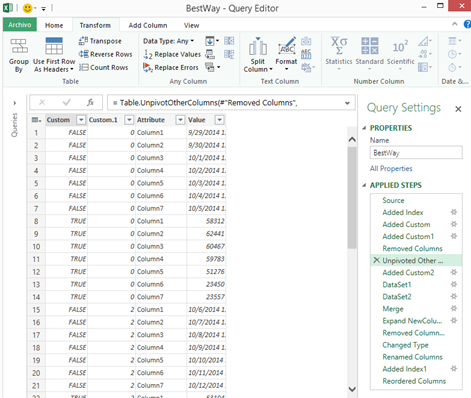This screenshot has width=471, height=398.
Task: Open Value column filter dropdown
Action: coord(219,120)
